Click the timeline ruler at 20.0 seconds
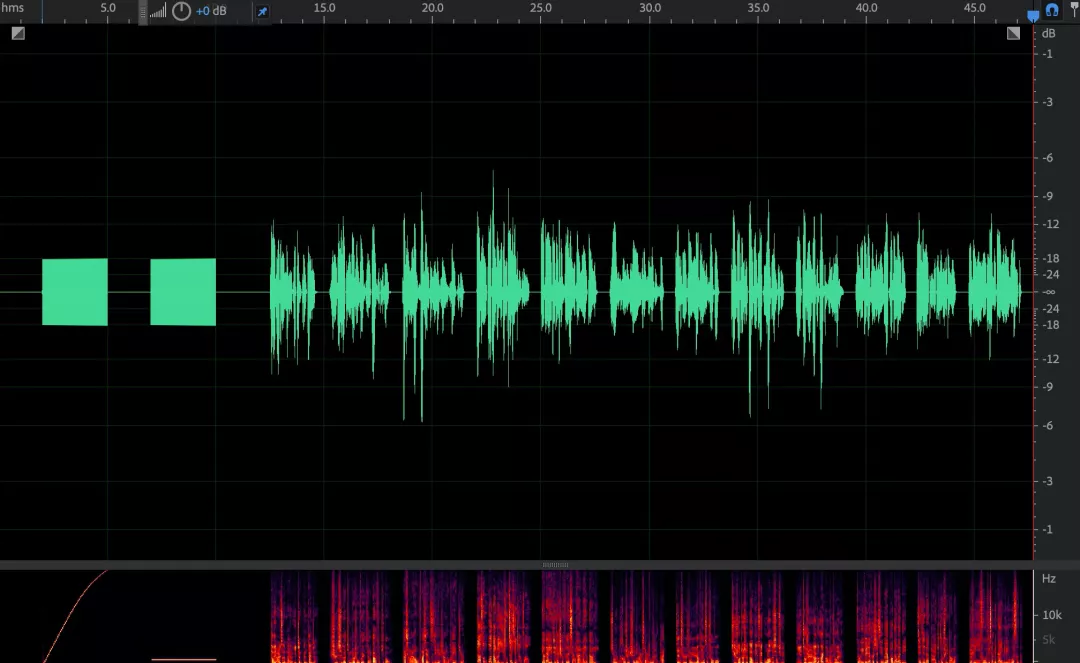1080x663 pixels. 433,8
